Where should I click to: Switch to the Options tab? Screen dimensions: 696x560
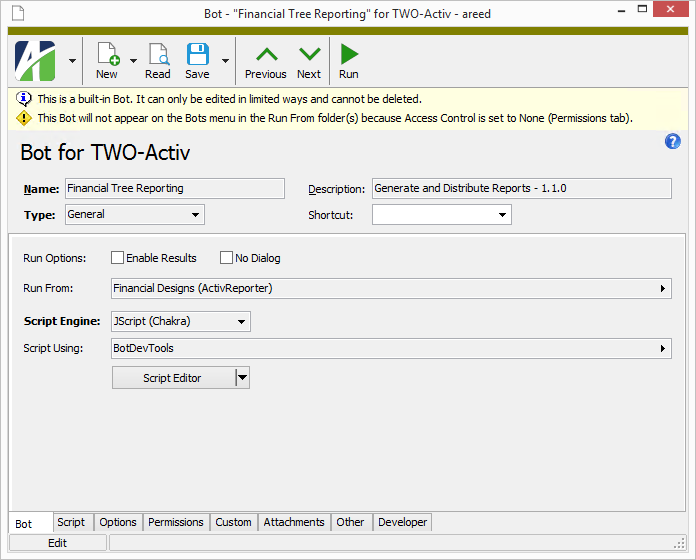pyautogui.click(x=118, y=522)
